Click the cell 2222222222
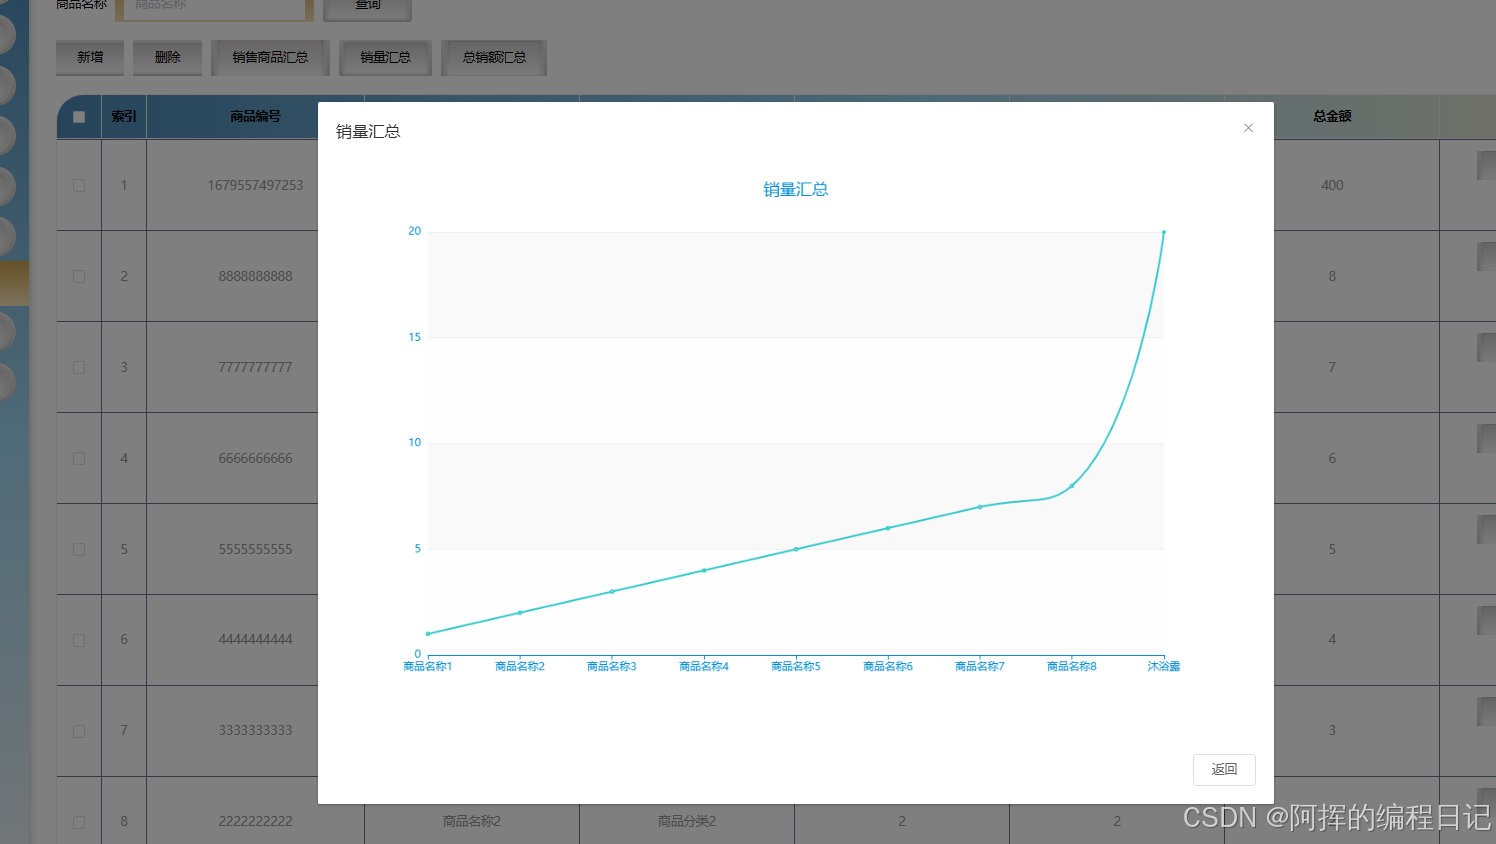Image resolution: width=1496 pixels, height=844 pixels. (255, 822)
